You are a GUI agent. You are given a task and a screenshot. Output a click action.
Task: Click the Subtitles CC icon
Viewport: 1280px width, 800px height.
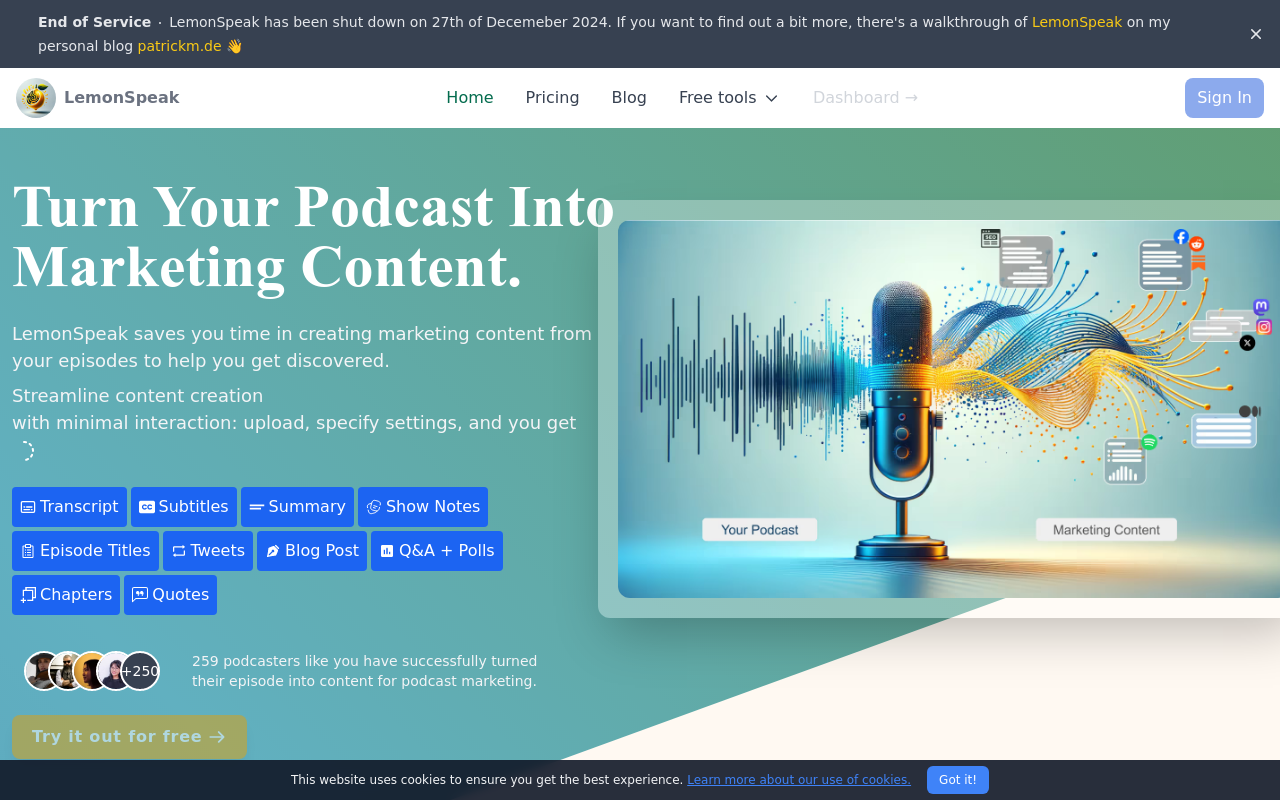click(x=147, y=507)
